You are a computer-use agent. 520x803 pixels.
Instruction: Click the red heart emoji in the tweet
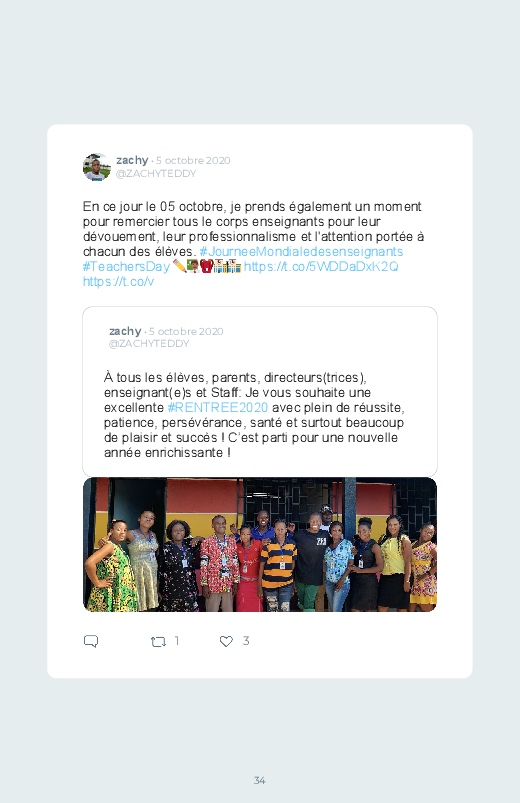206,266
